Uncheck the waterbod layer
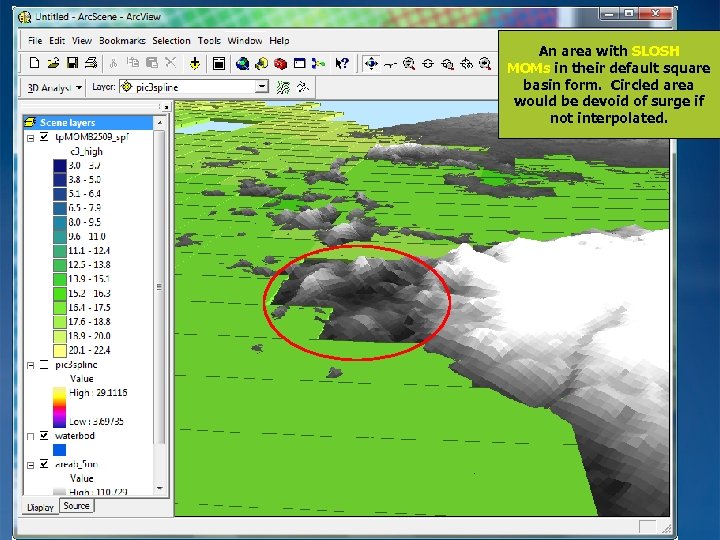This screenshot has width=720, height=540. pos(44,435)
